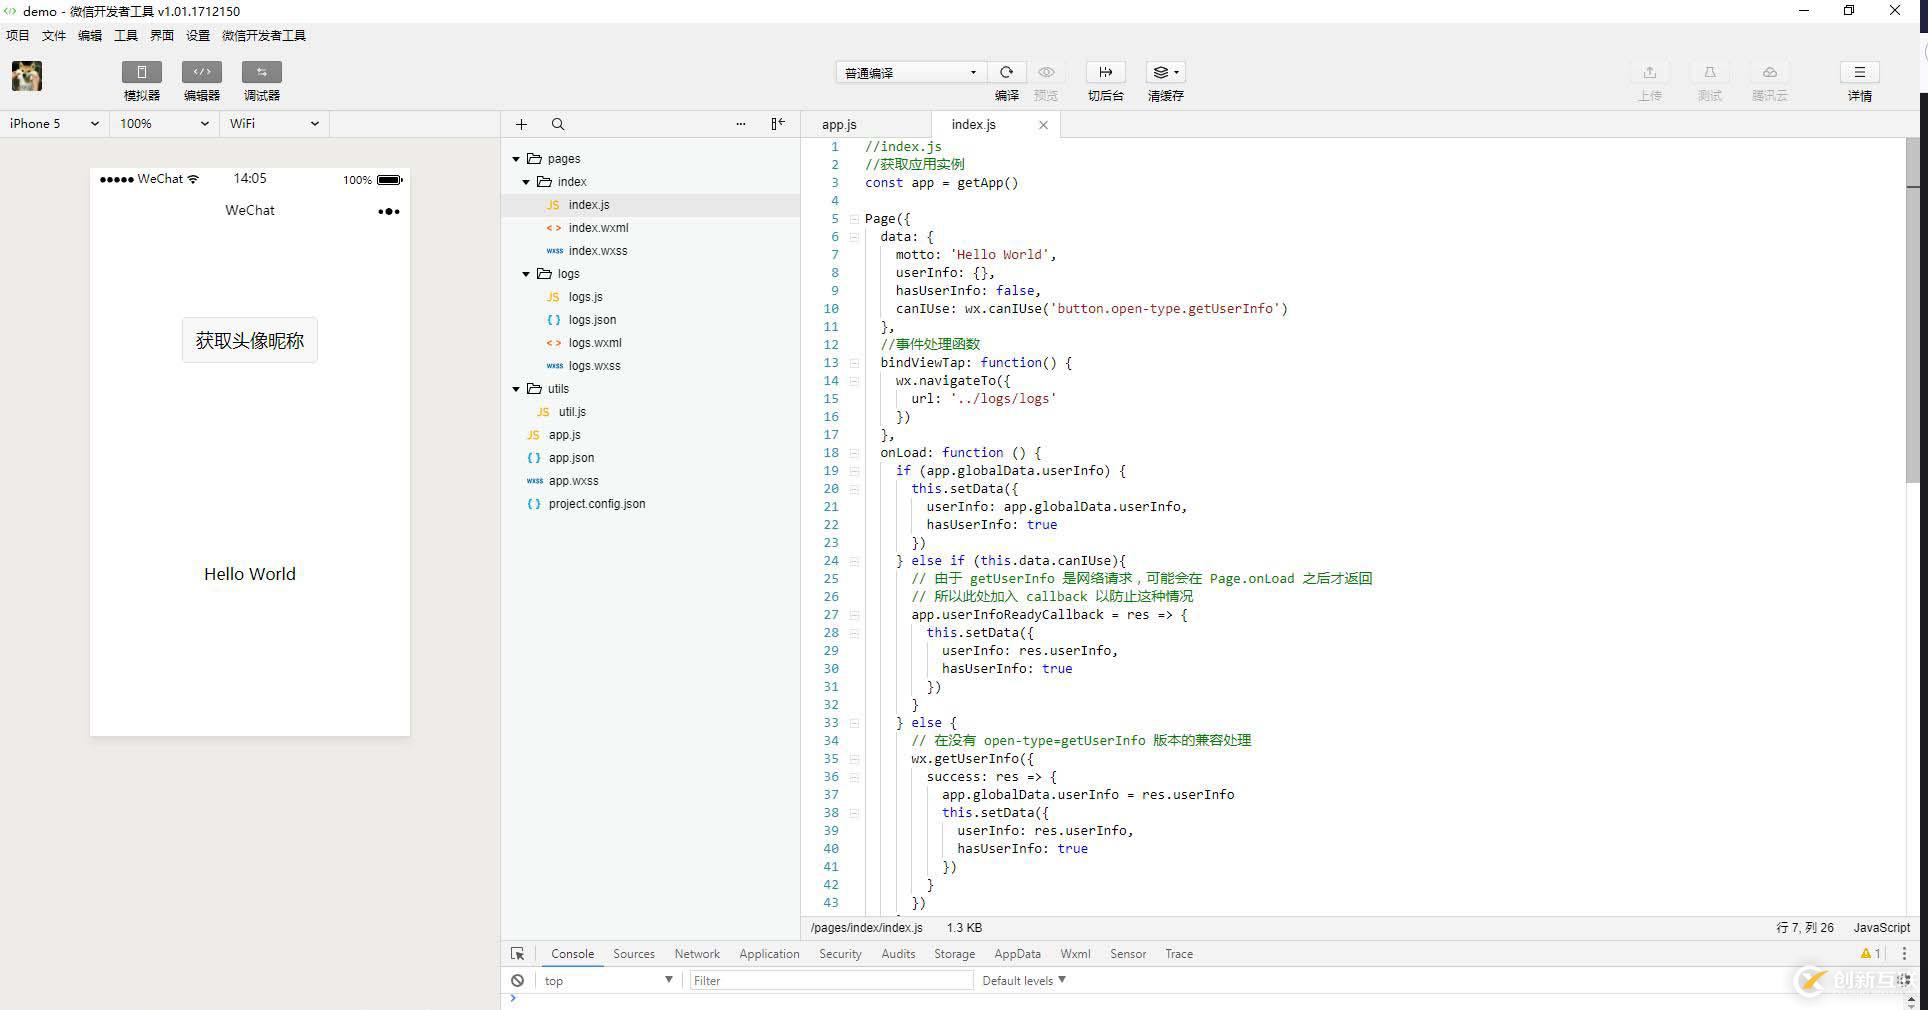Open the console context dropdown top
Screen dimensions: 1928x1010
609,981
